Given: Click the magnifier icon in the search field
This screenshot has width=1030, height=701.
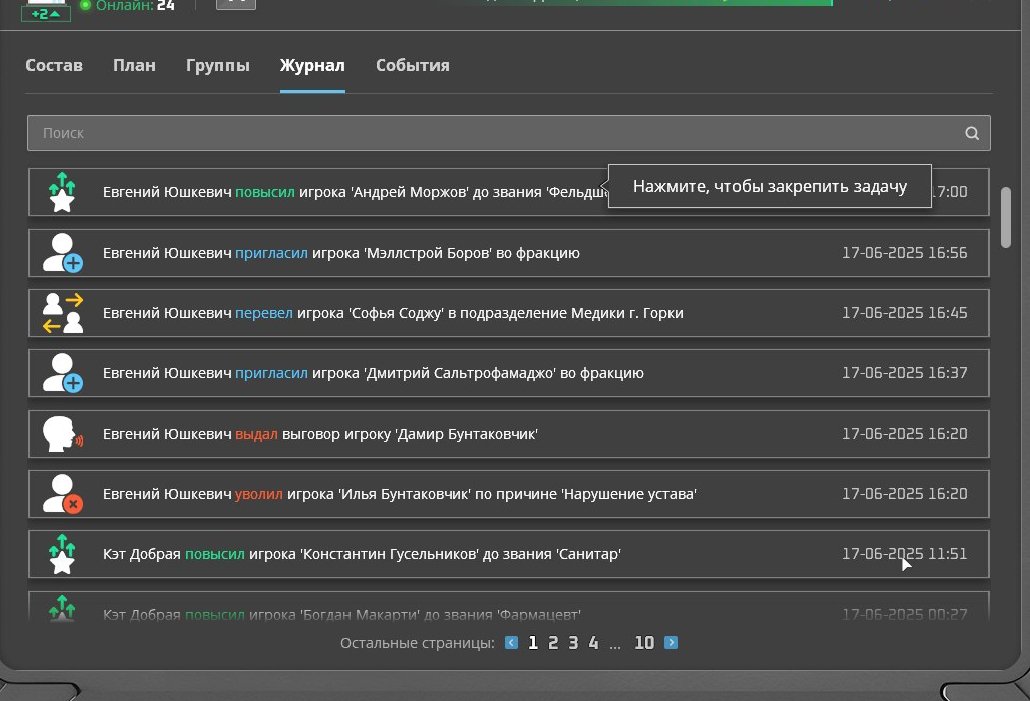Looking at the screenshot, I should (972, 133).
